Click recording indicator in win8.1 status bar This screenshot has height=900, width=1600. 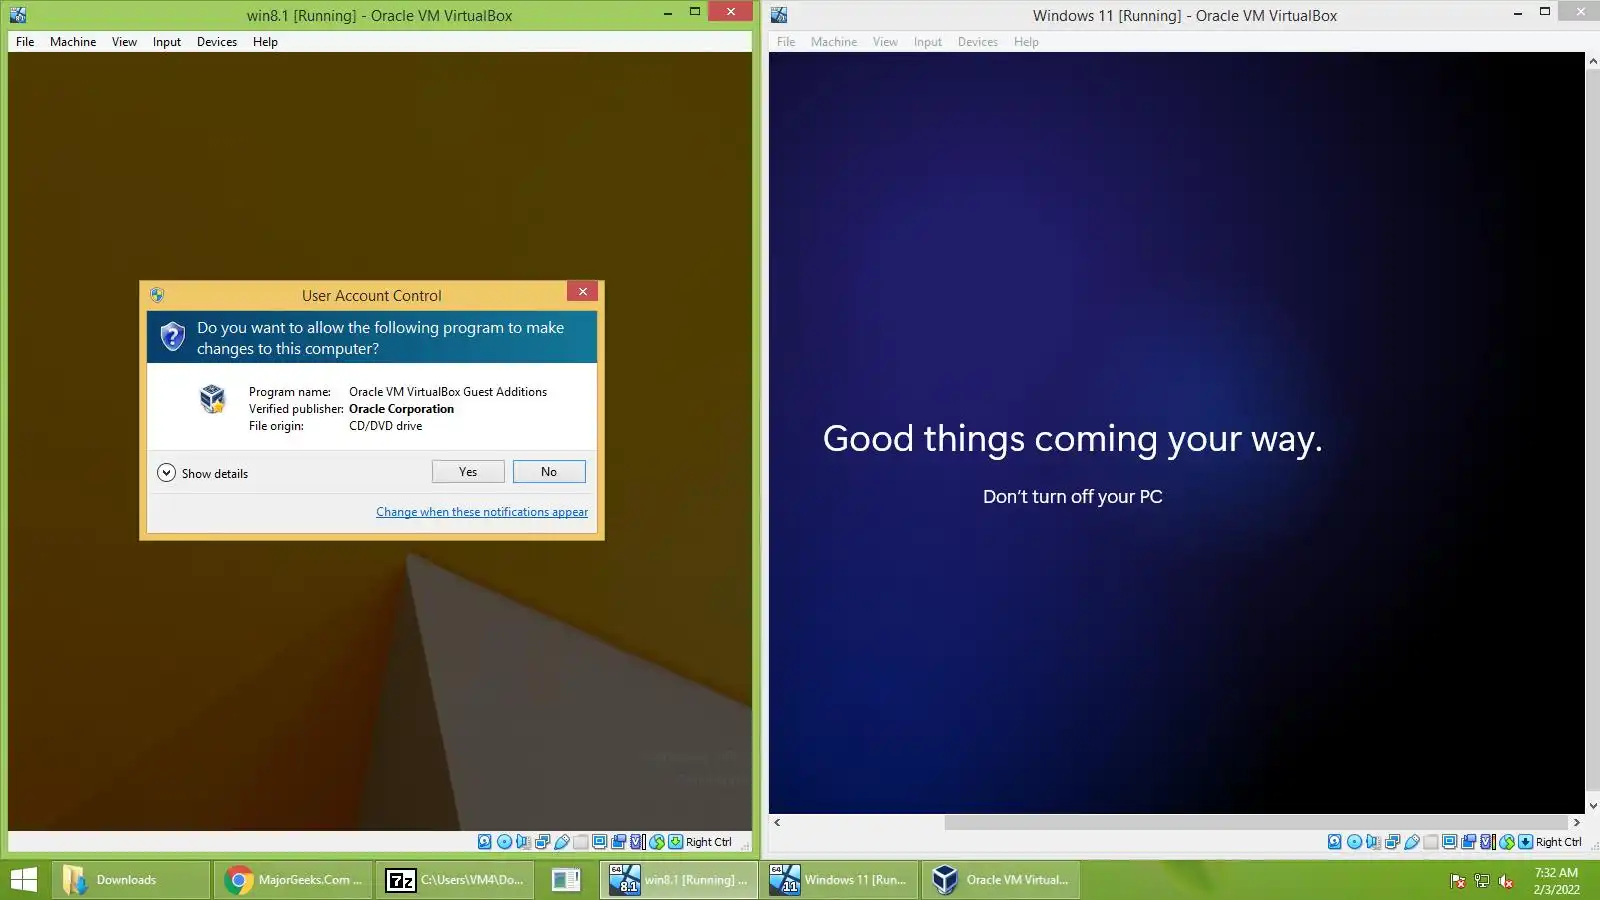tap(619, 842)
